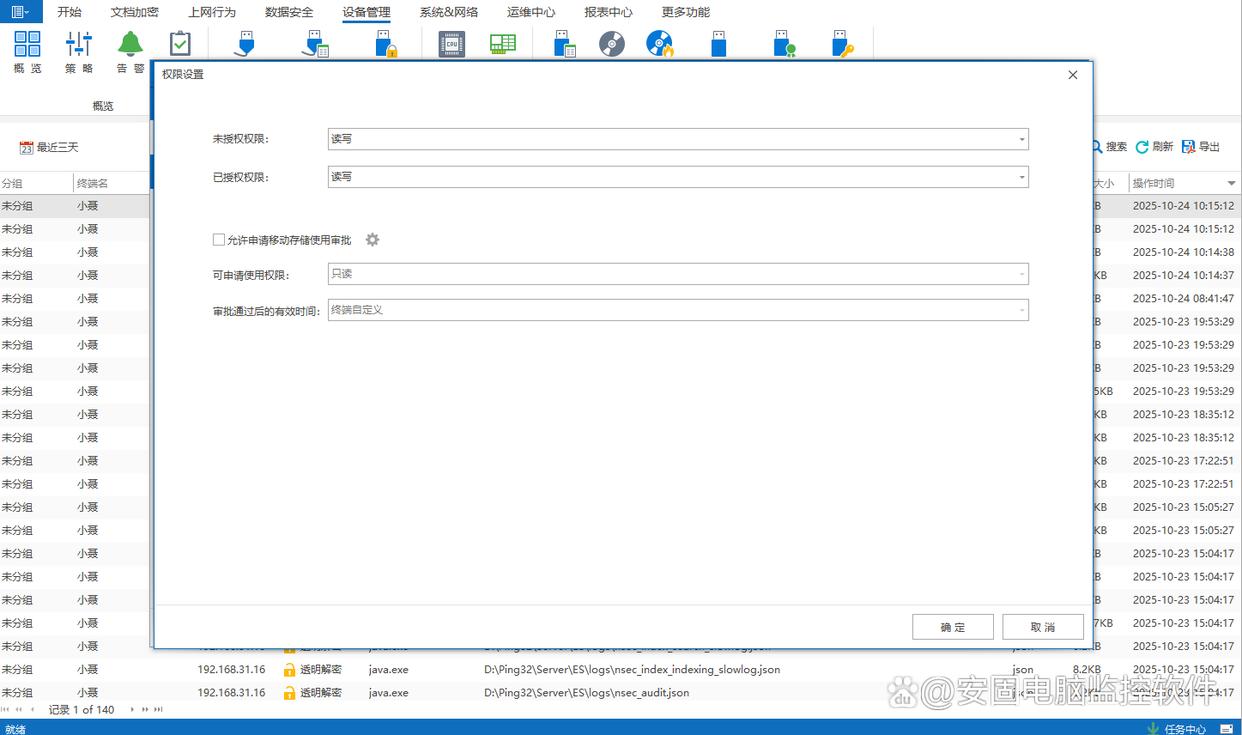Click the USB drive with lock icon

click(x=386, y=44)
